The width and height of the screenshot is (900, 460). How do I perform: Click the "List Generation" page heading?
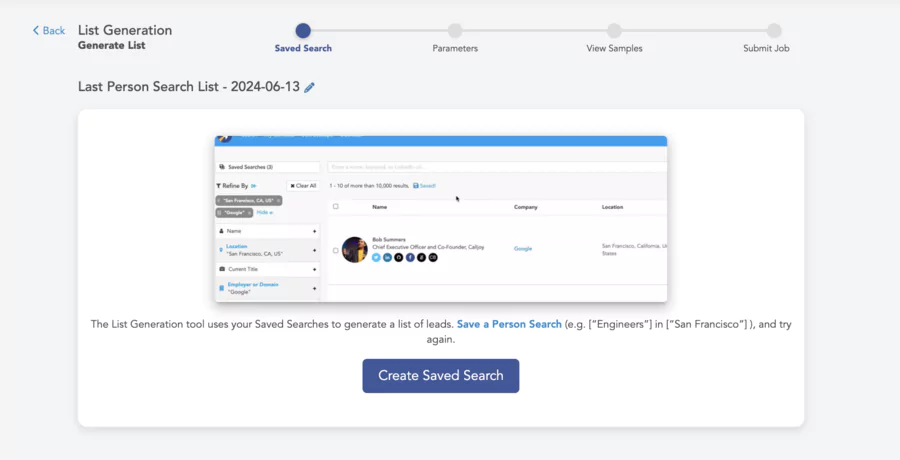(x=125, y=30)
